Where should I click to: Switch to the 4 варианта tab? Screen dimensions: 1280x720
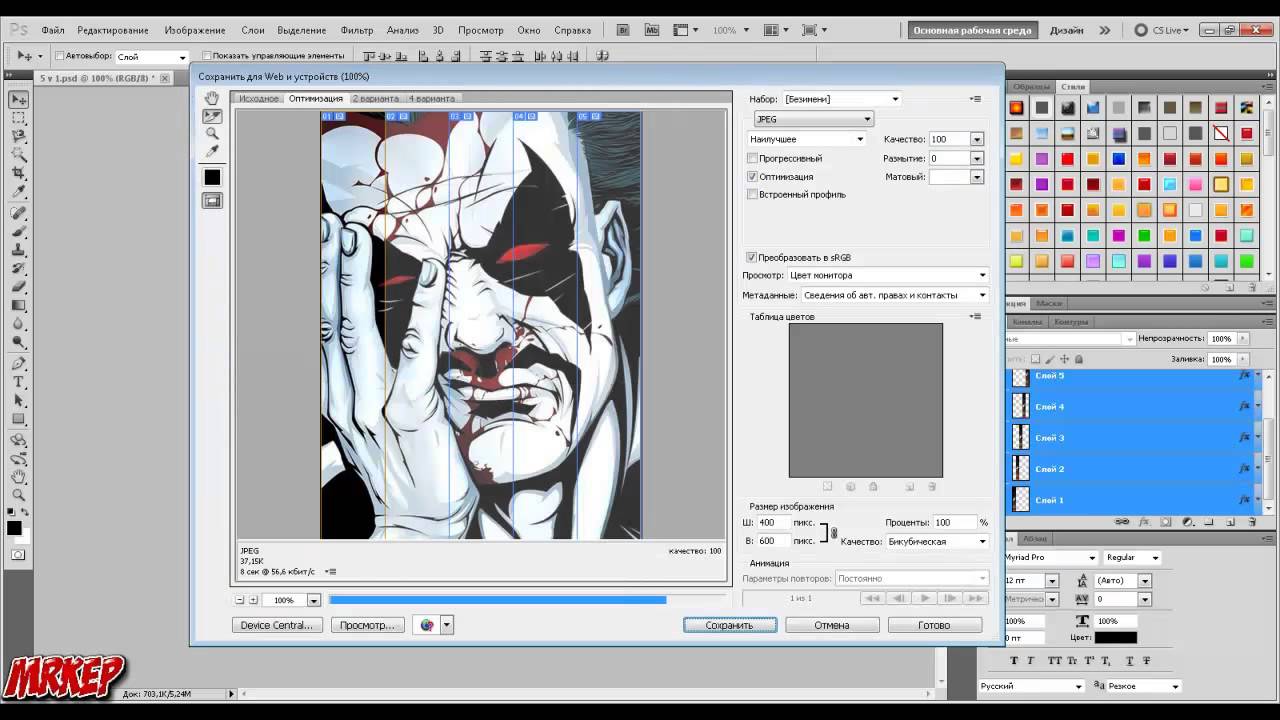click(x=431, y=99)
